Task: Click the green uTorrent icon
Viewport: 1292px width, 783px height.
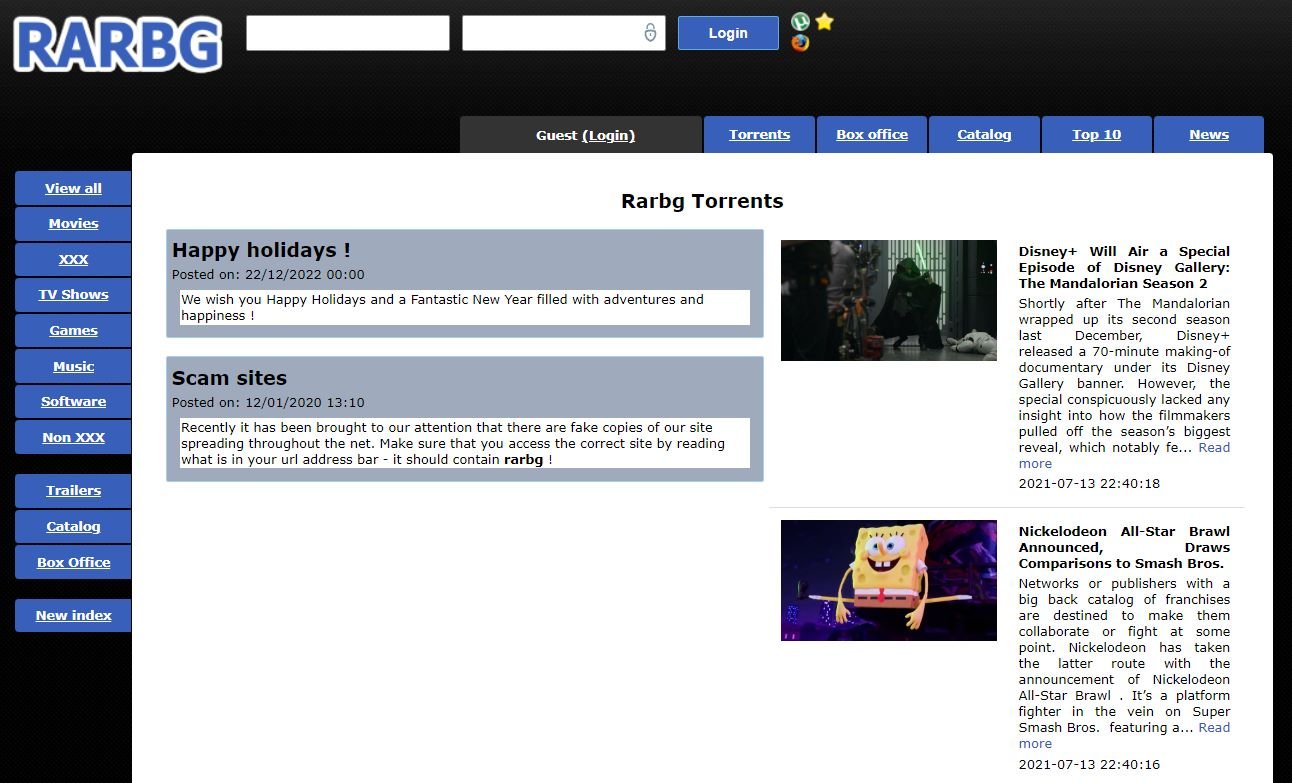Action: point(800,22)
